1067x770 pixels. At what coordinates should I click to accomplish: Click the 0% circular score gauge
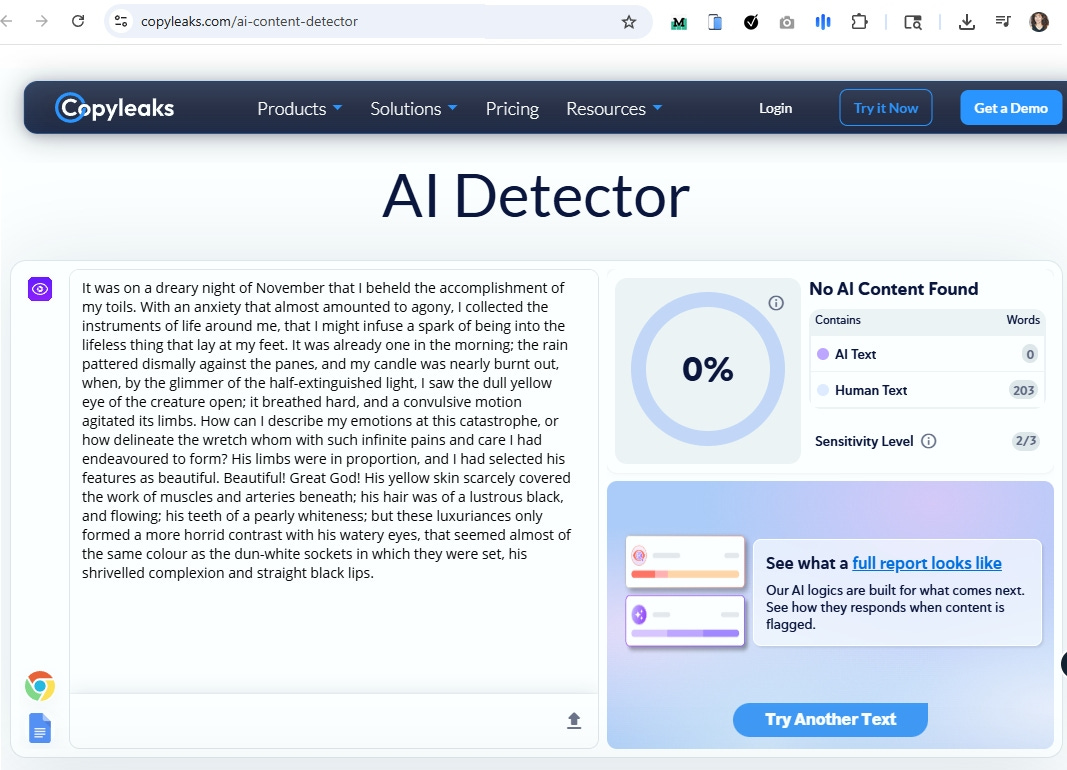(x=708, y=369)
